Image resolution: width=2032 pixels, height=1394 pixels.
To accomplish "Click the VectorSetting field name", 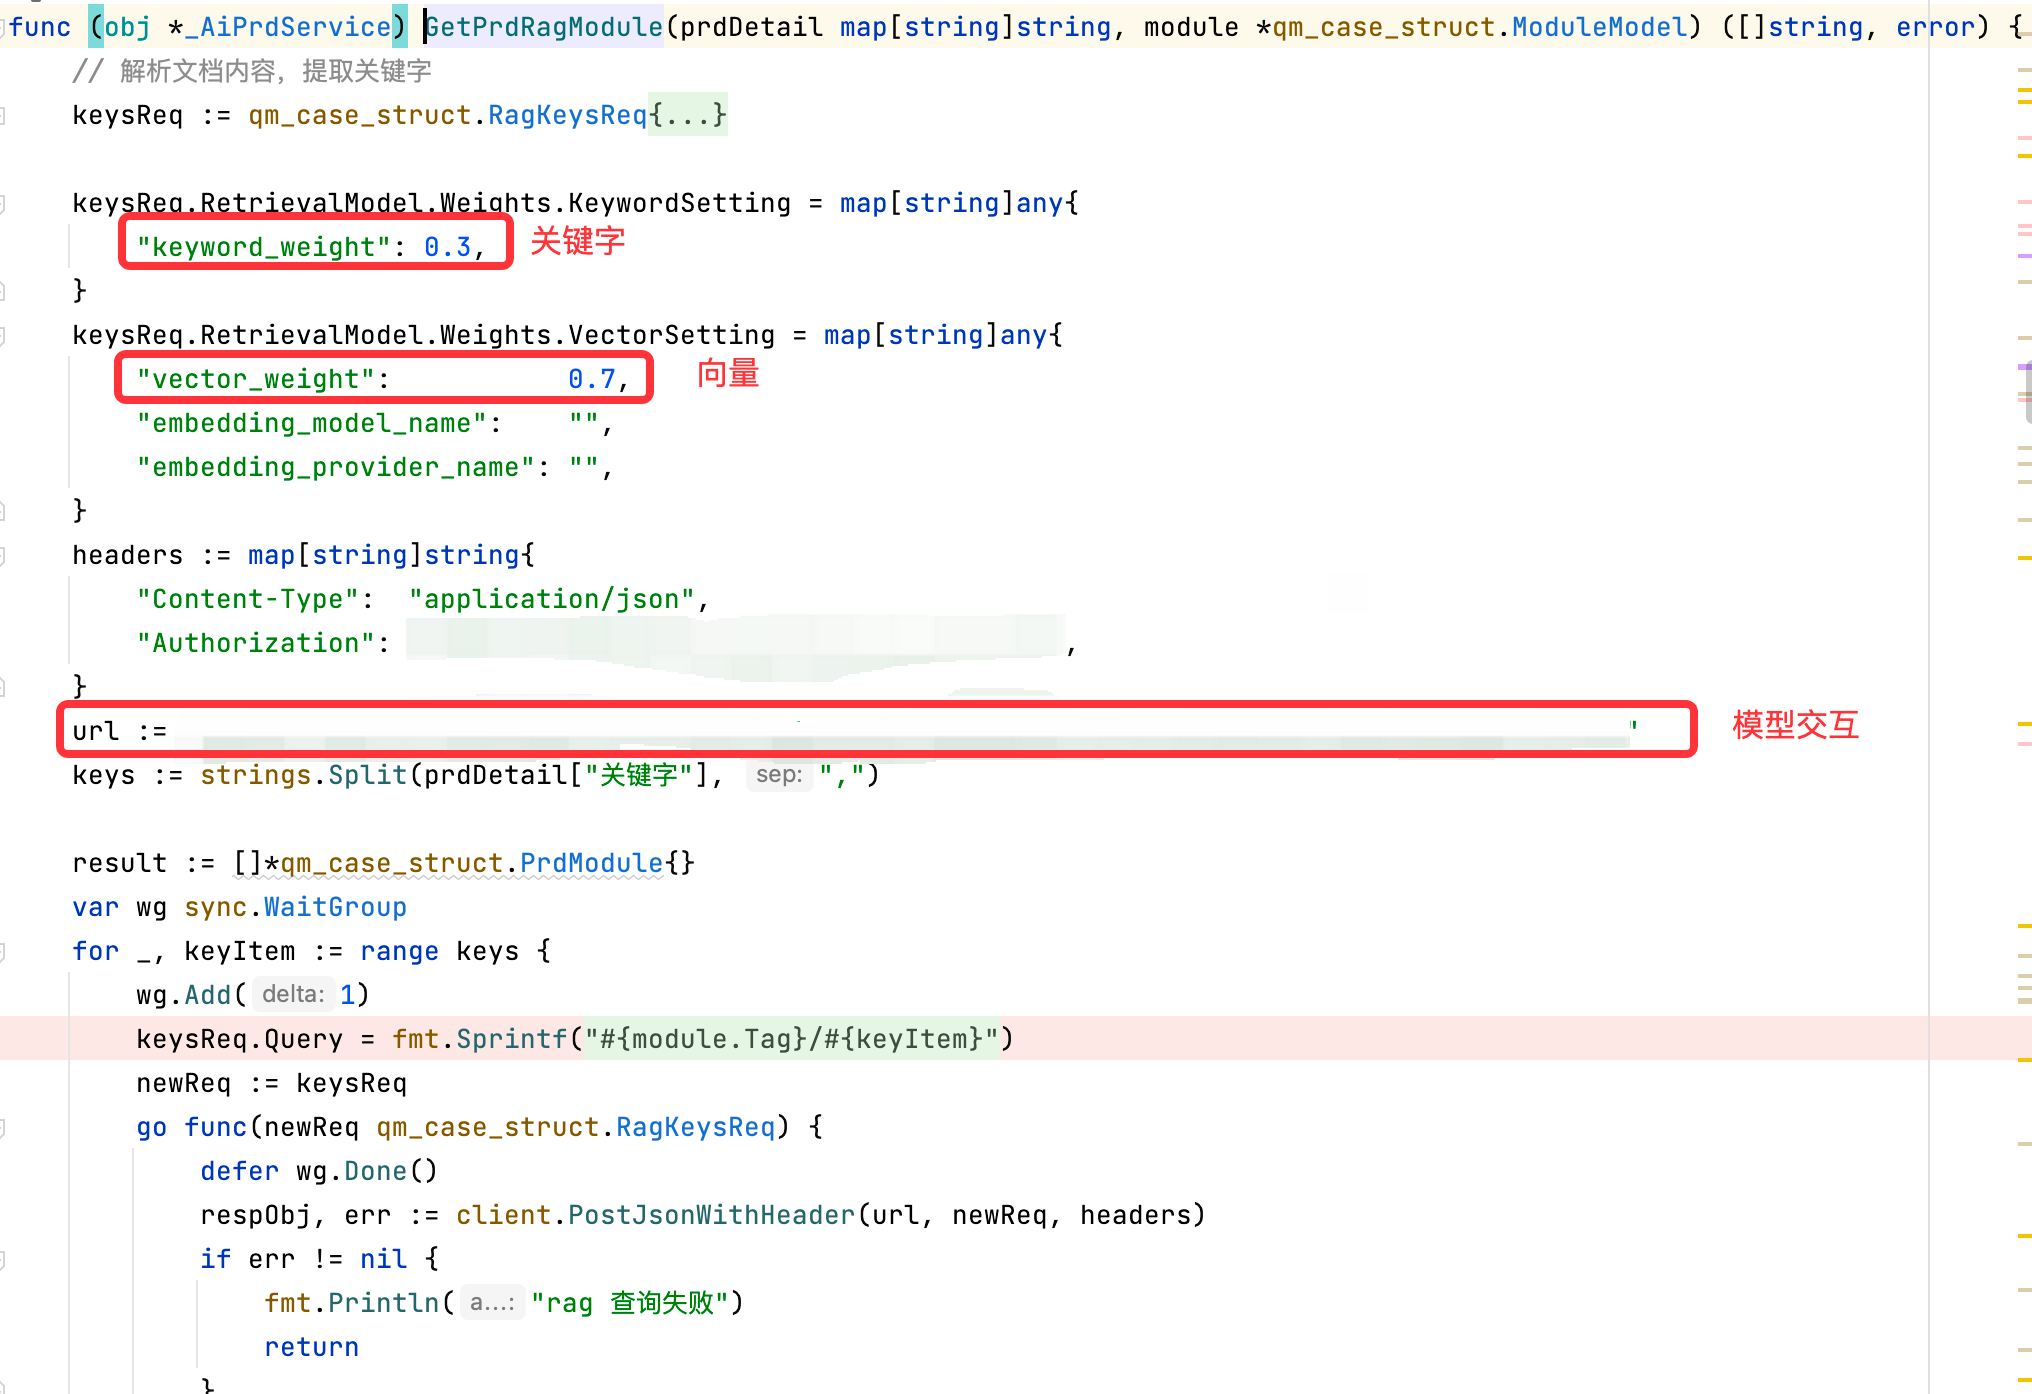I will [672, 335].
